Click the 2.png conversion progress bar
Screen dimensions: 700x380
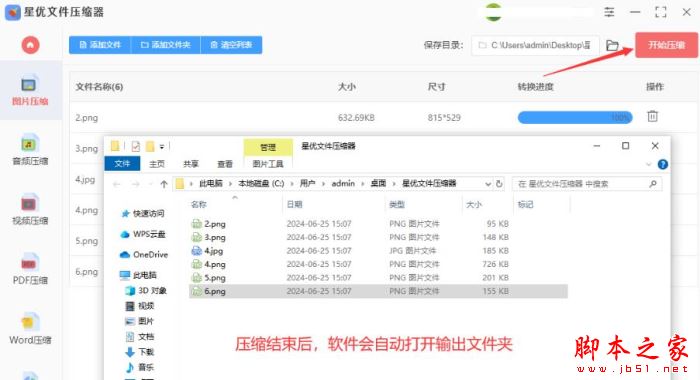click(x=575, y=117)
